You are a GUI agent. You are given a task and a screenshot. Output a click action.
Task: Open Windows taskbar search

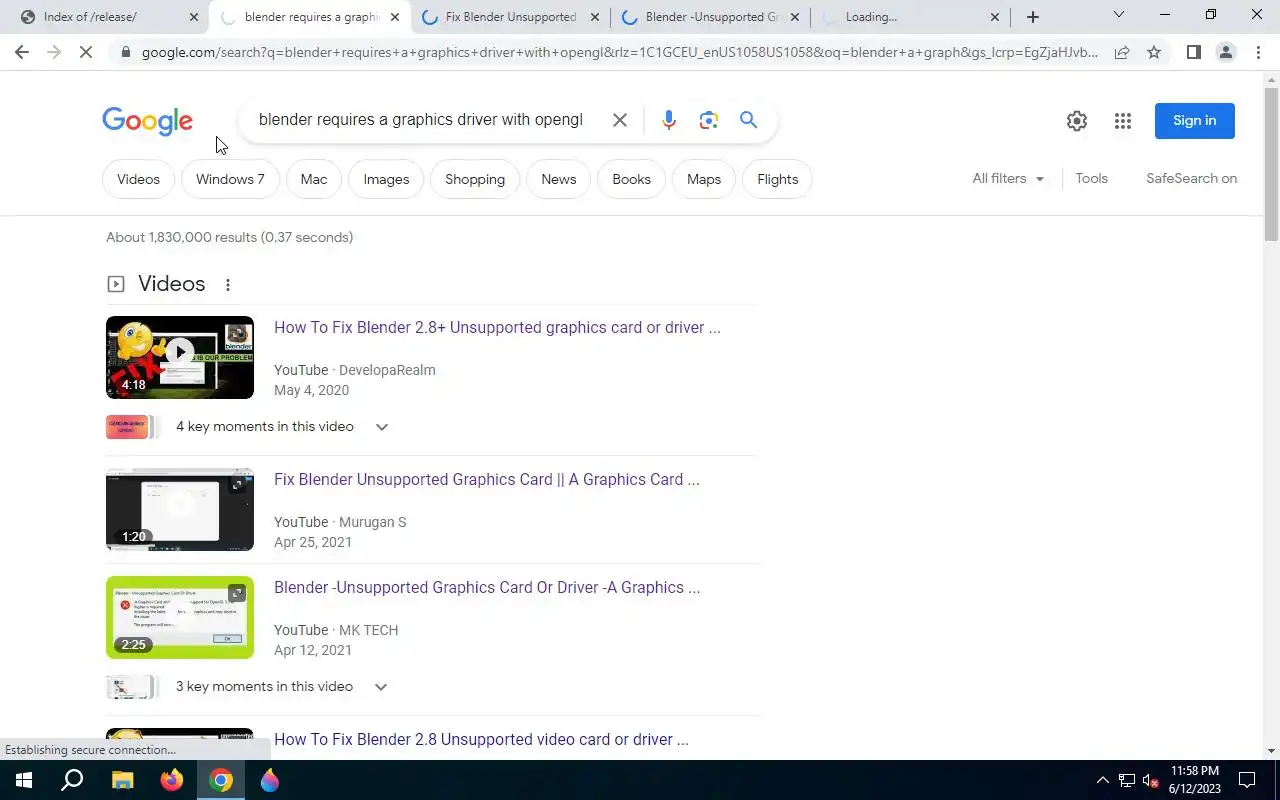coord(72,780)
